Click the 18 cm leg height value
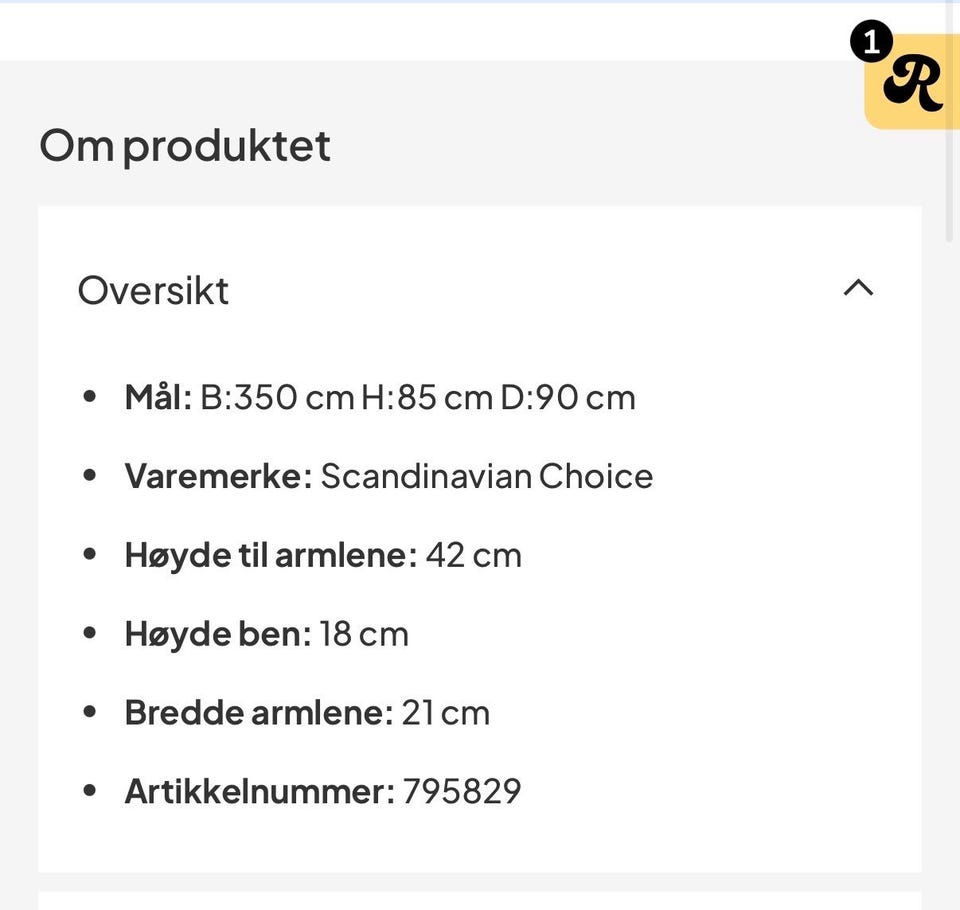Image resolution: width=960 pixels, height=910 pixels. pyautogui.click(x=364, y=634)
